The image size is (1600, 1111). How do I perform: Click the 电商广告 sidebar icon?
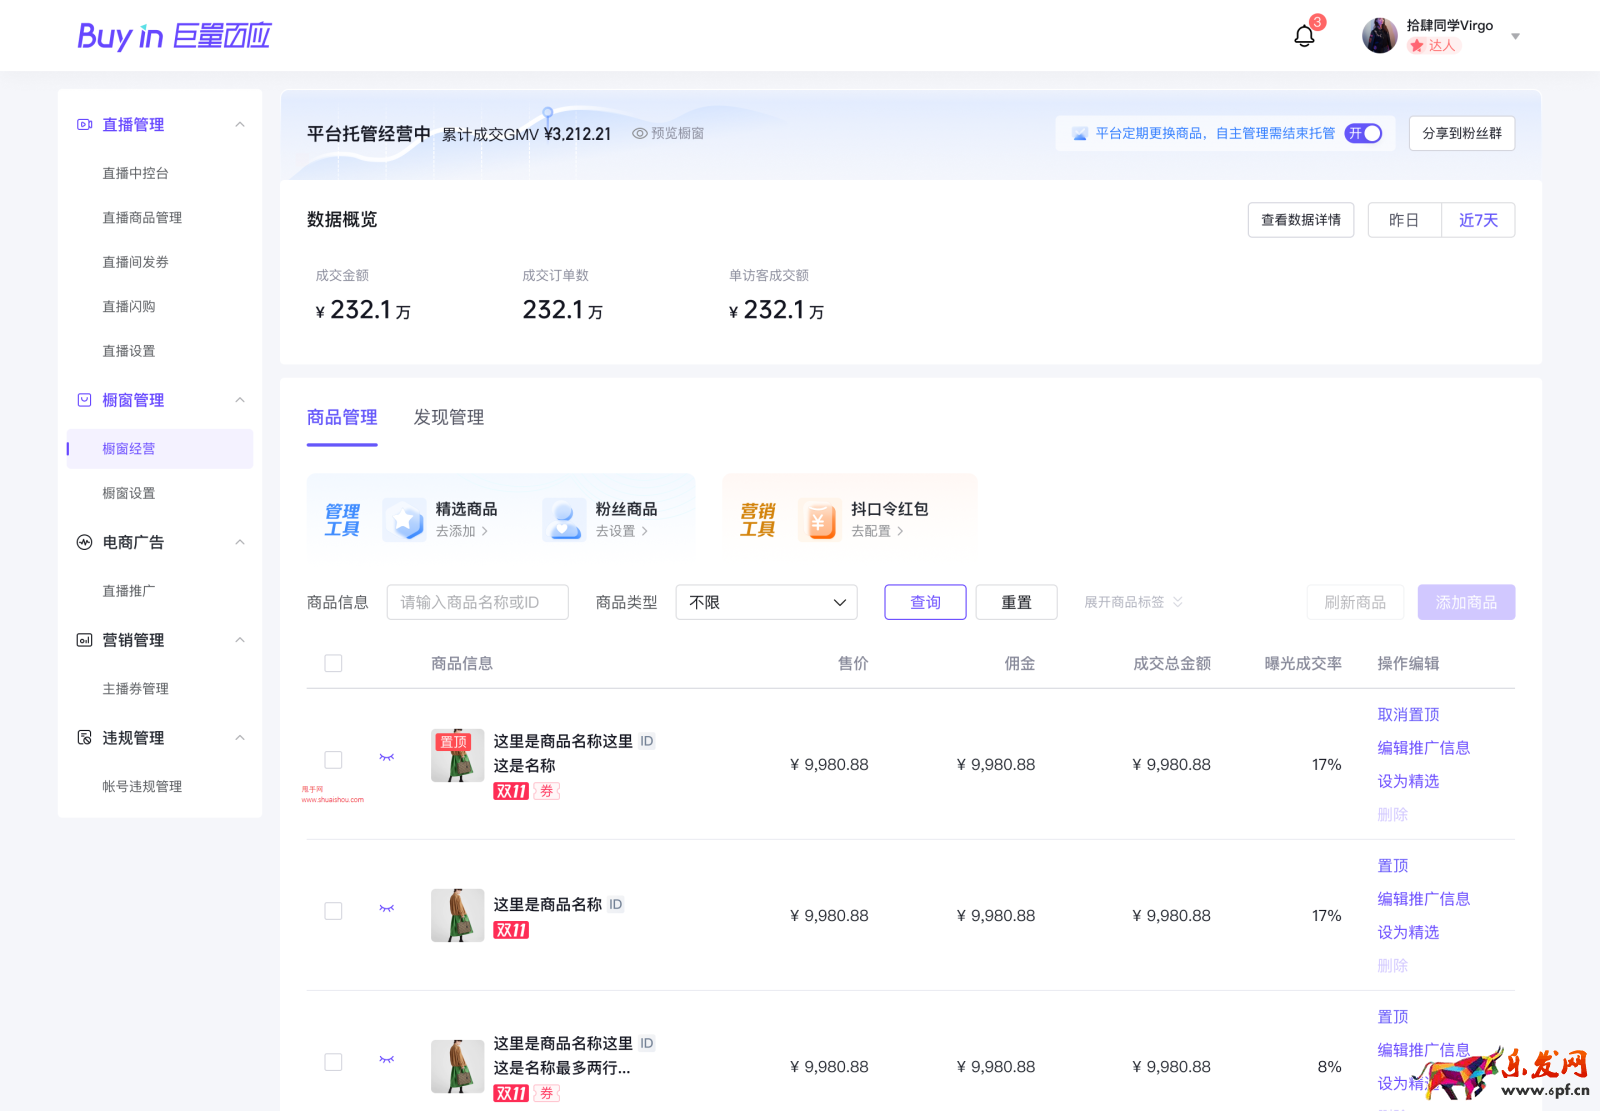[x=84, y=542]
